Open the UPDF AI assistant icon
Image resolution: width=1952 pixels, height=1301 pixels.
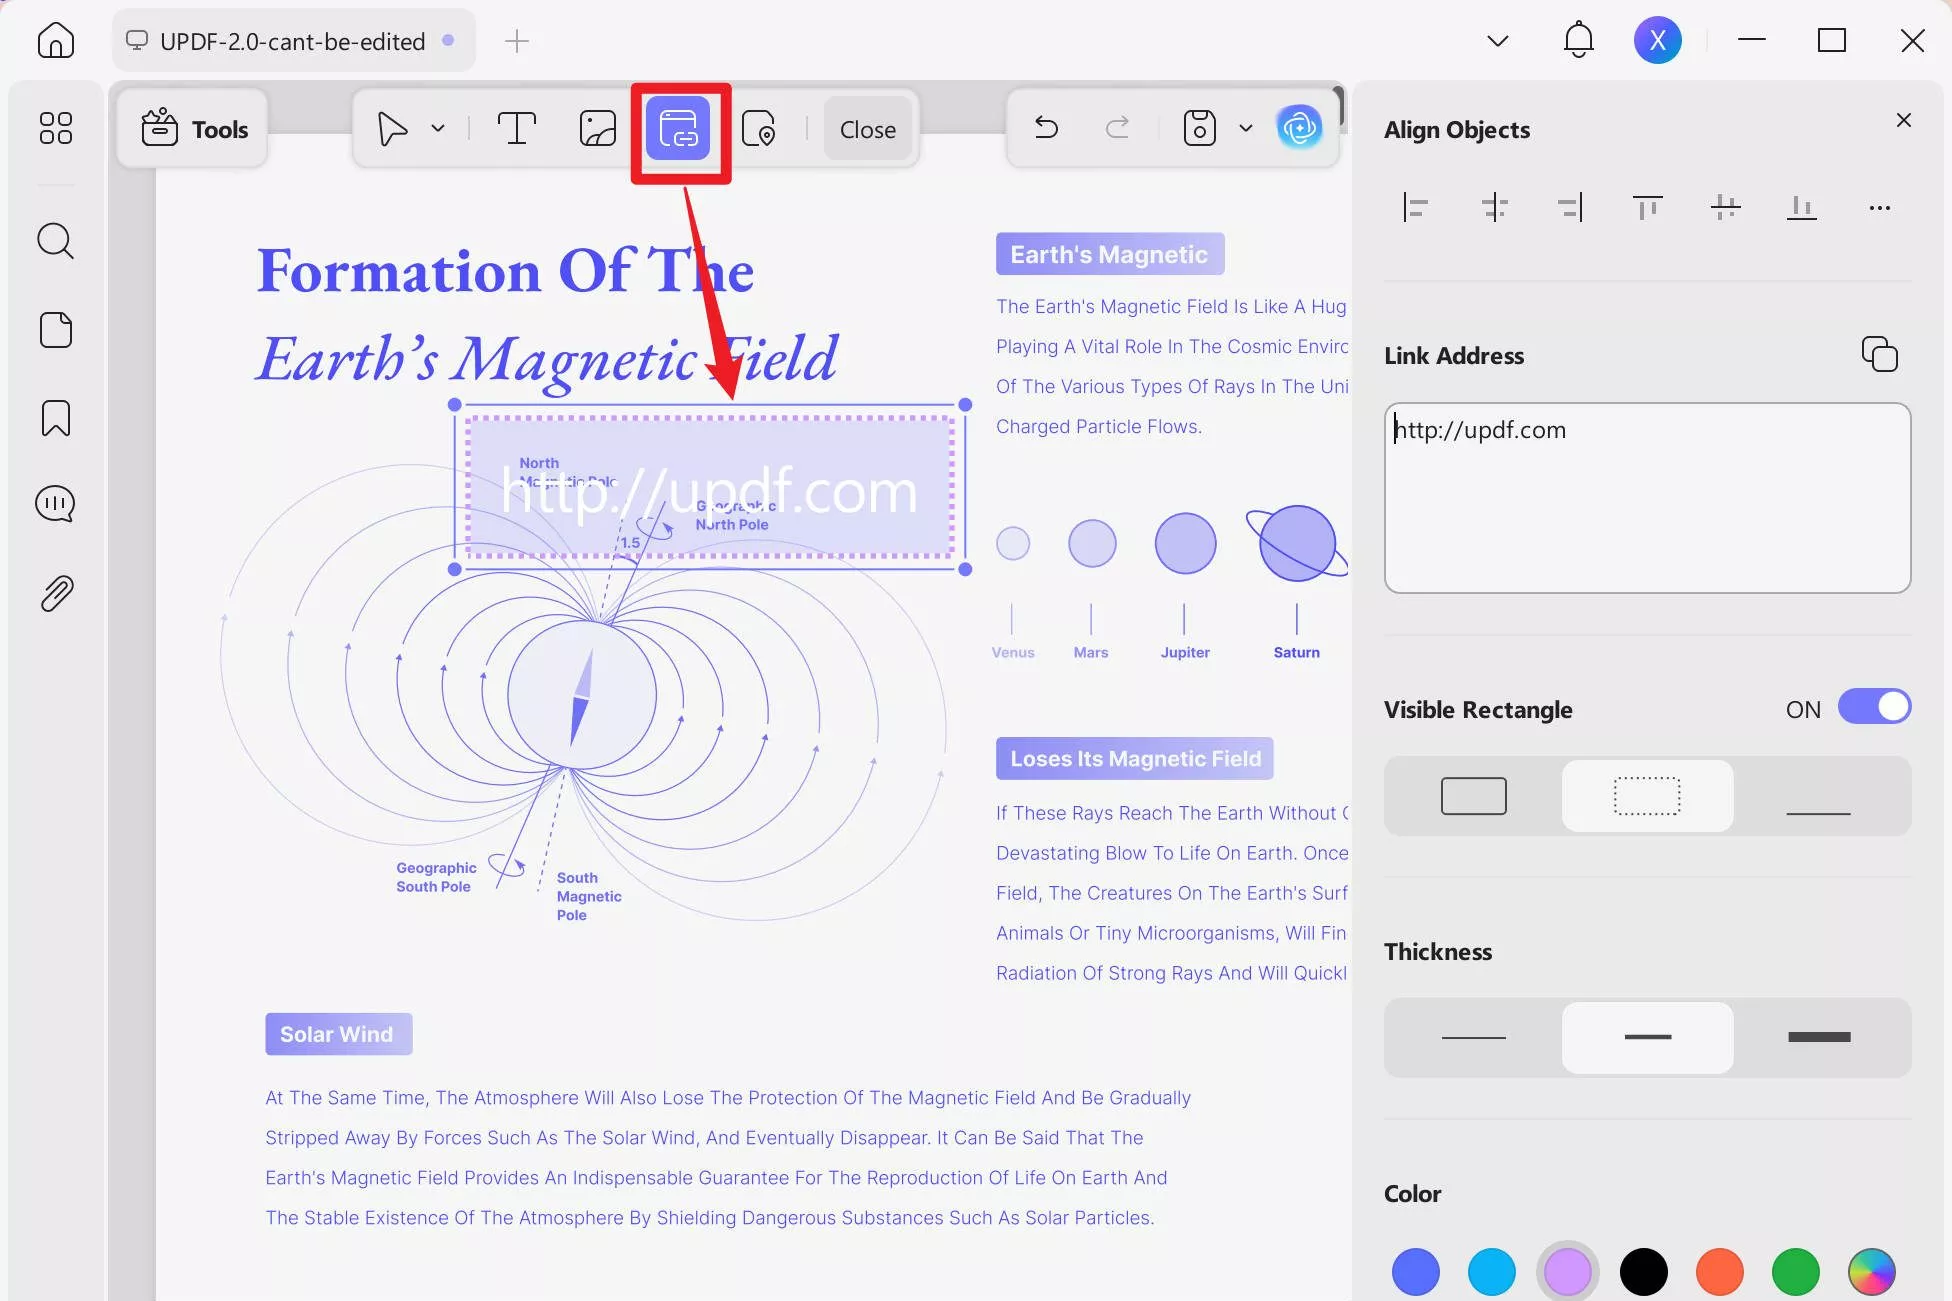coord(1299,128)
